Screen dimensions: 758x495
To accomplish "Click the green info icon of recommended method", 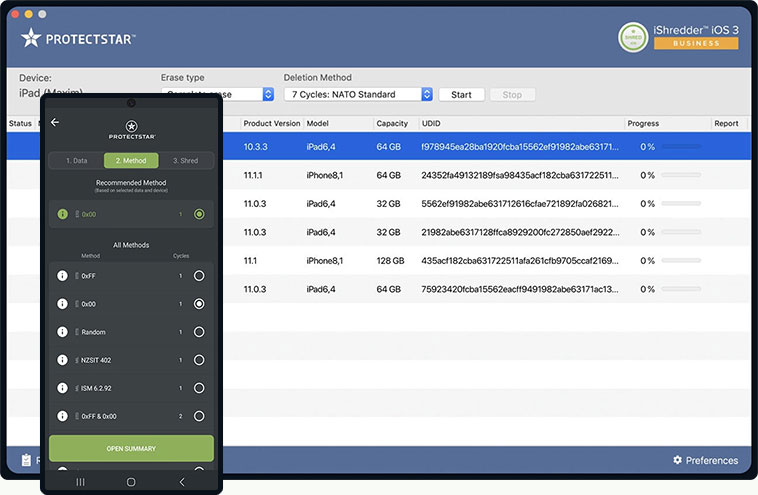I will point(62,214).
